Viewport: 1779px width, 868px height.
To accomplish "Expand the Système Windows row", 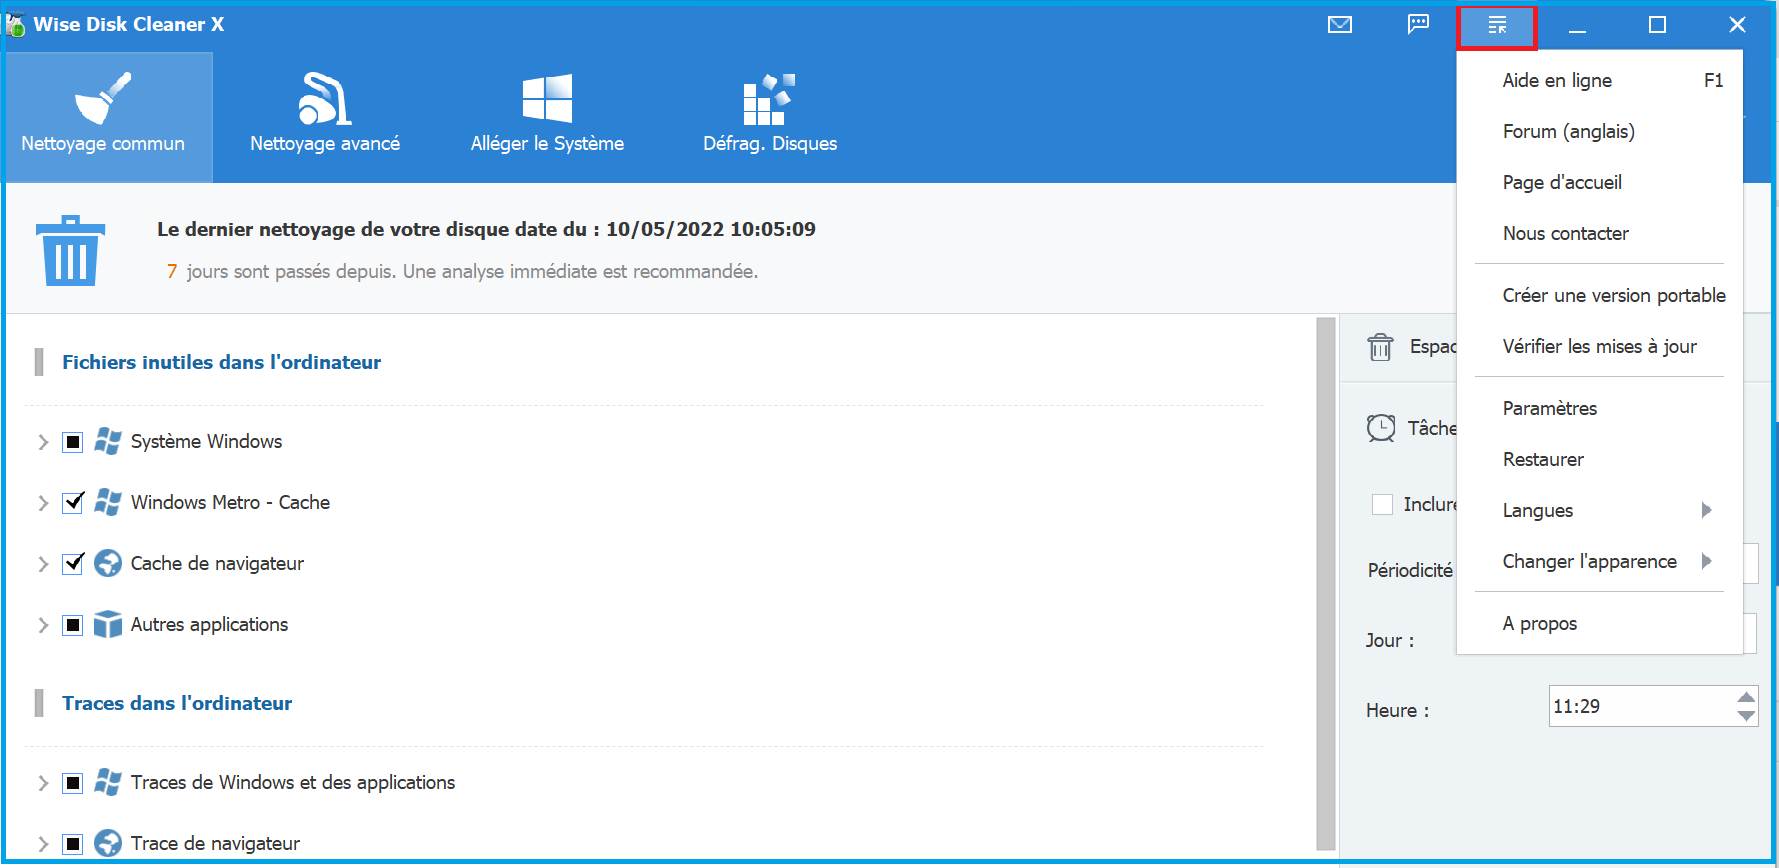I will [x=43, y=442].
